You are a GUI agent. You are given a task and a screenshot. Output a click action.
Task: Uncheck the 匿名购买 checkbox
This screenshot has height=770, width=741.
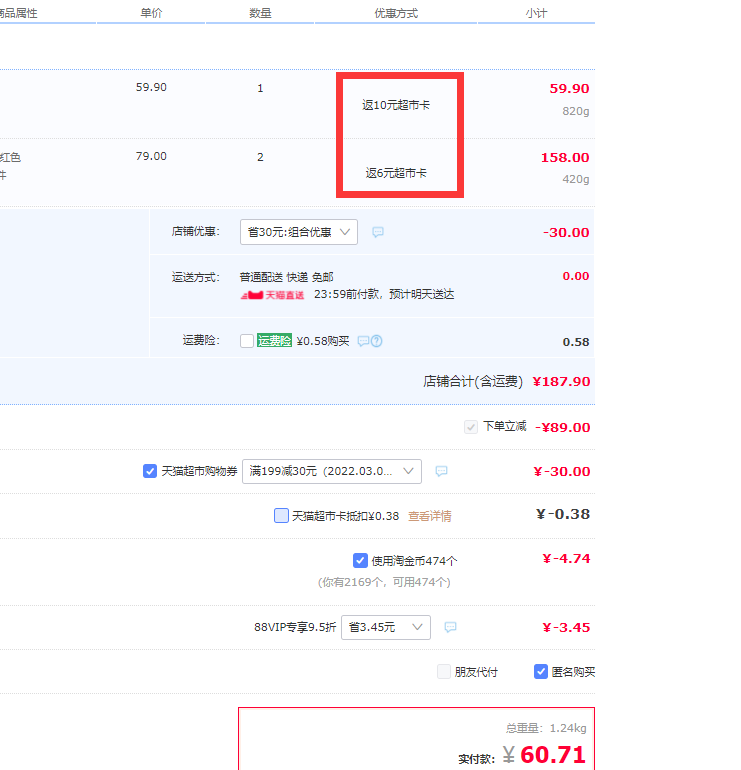coord(541,671)
